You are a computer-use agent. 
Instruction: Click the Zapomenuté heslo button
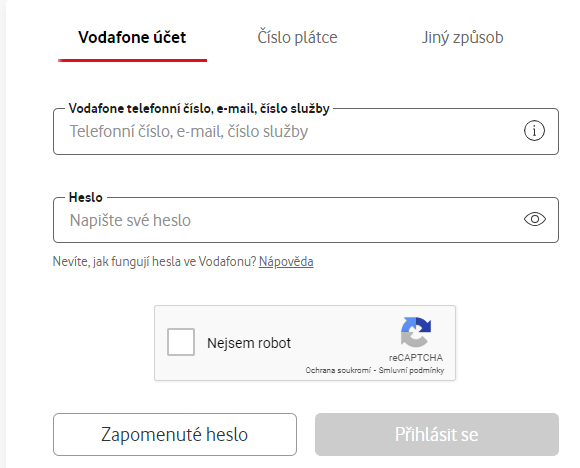pos(175,434)
